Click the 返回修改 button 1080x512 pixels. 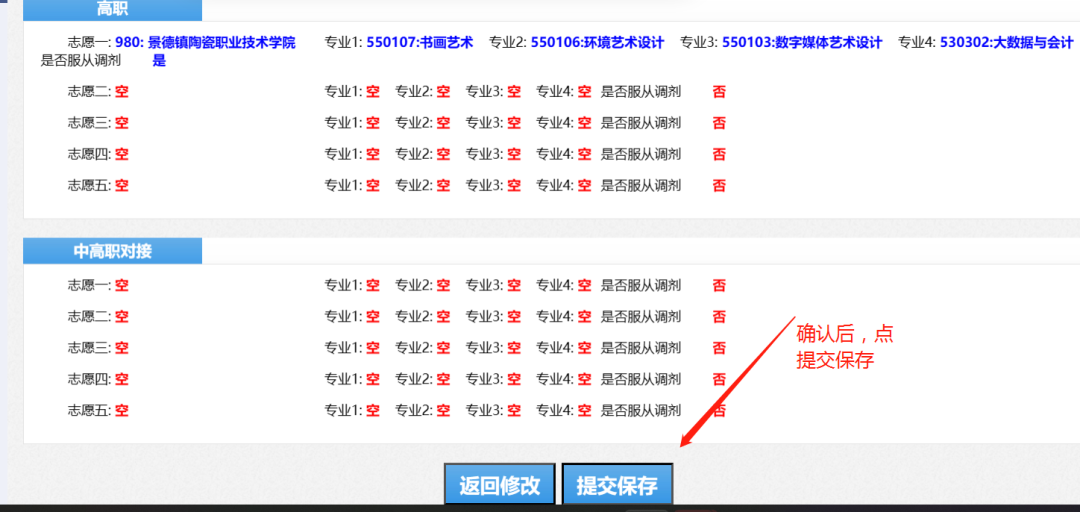point(499,486)
